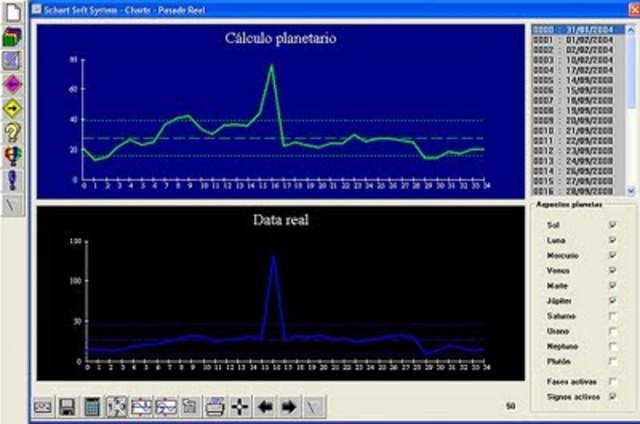Click the wavy-line chart icon at bottom-left

coord(42,406)
